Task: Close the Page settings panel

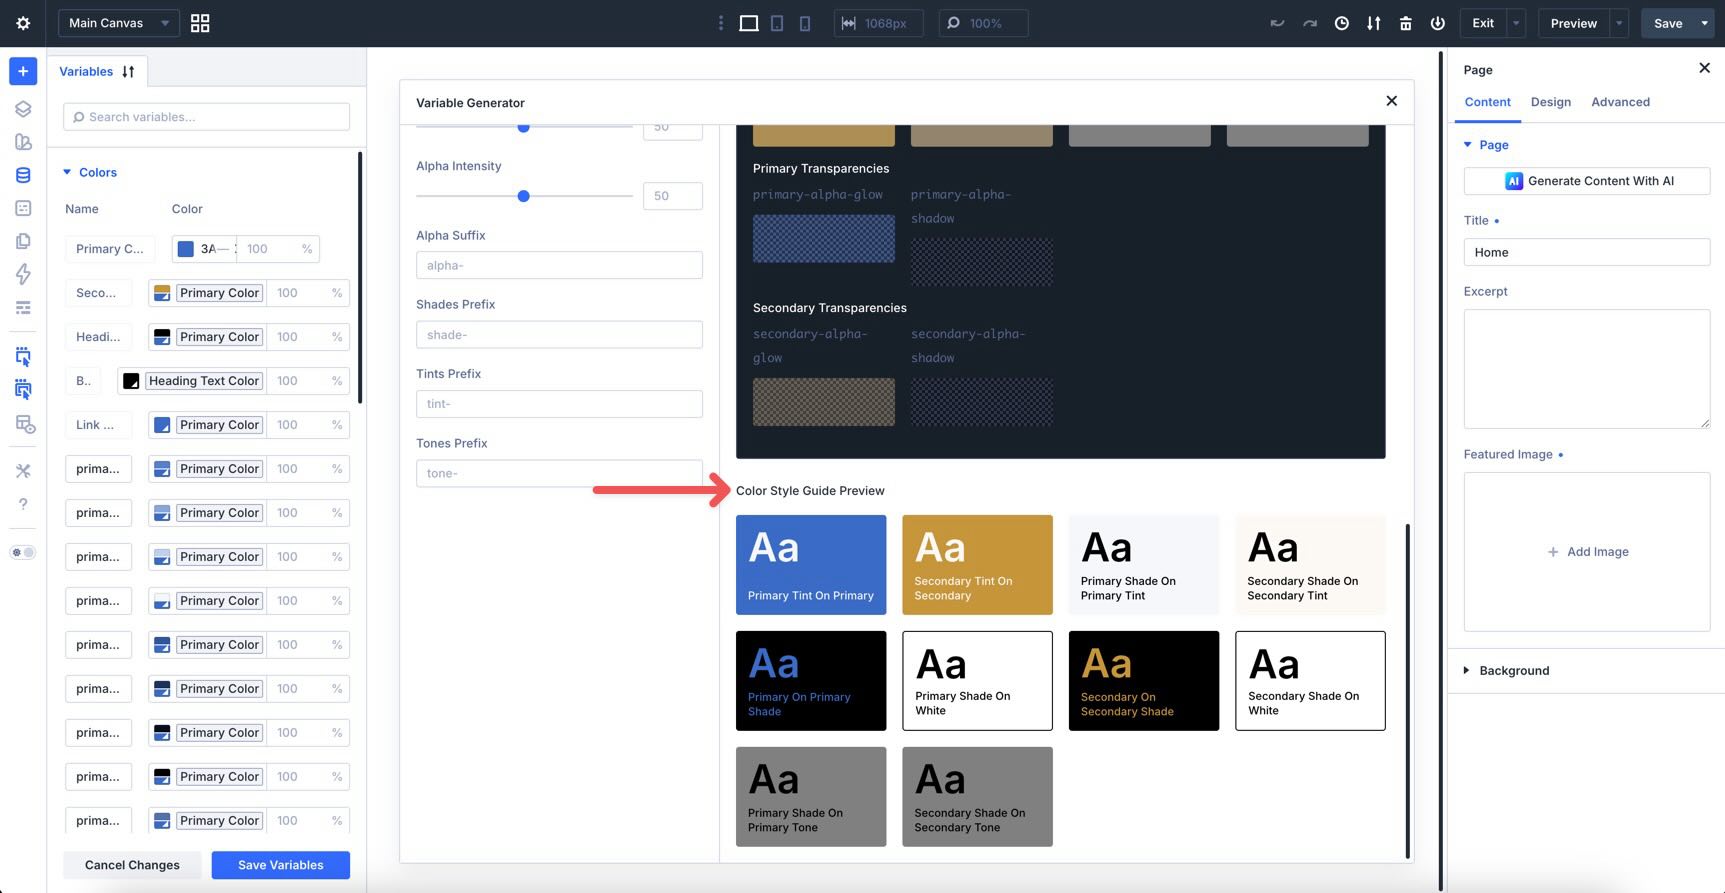Action: pos(1704,68)
